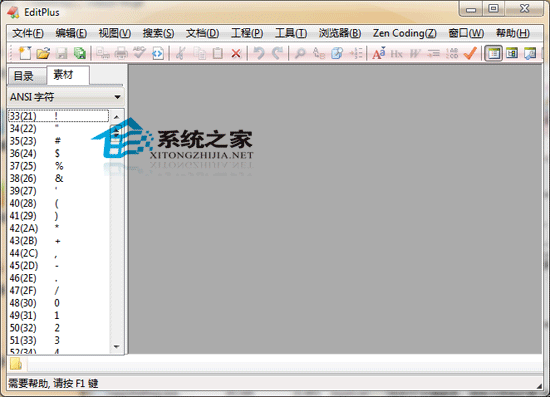The width and height of the screenshot is (550, 397).
Task: Select the 38(26) & row
Action: click(58, 179)
